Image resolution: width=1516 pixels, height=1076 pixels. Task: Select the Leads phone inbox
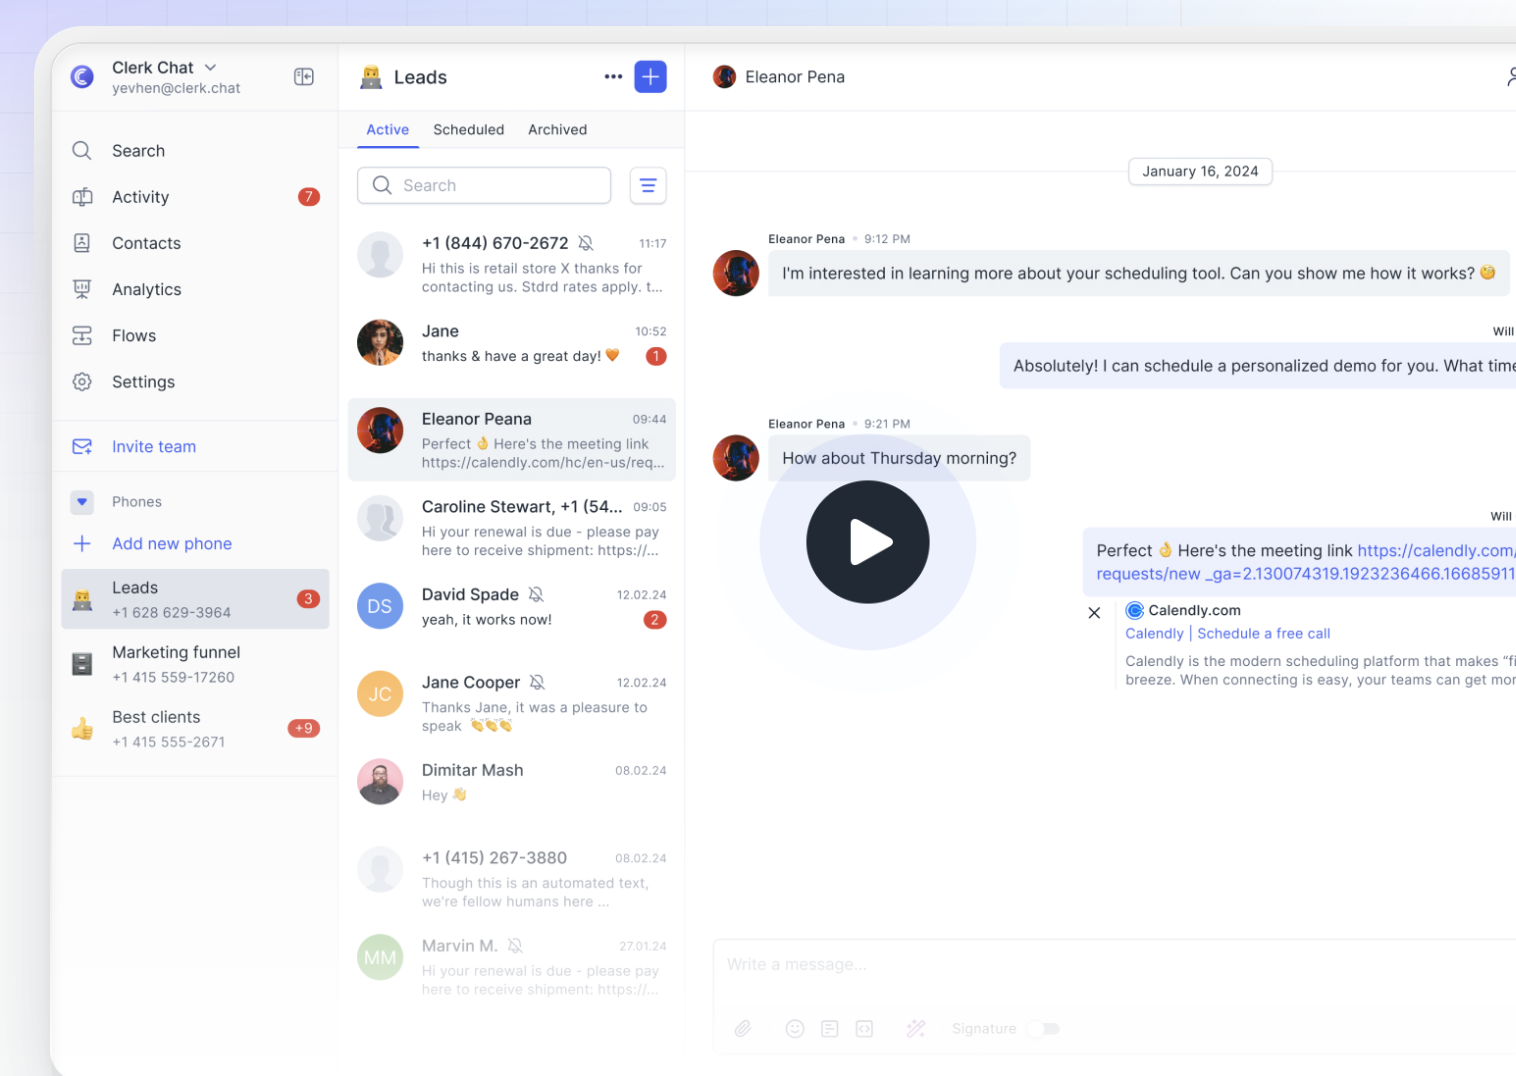[195, 599]
